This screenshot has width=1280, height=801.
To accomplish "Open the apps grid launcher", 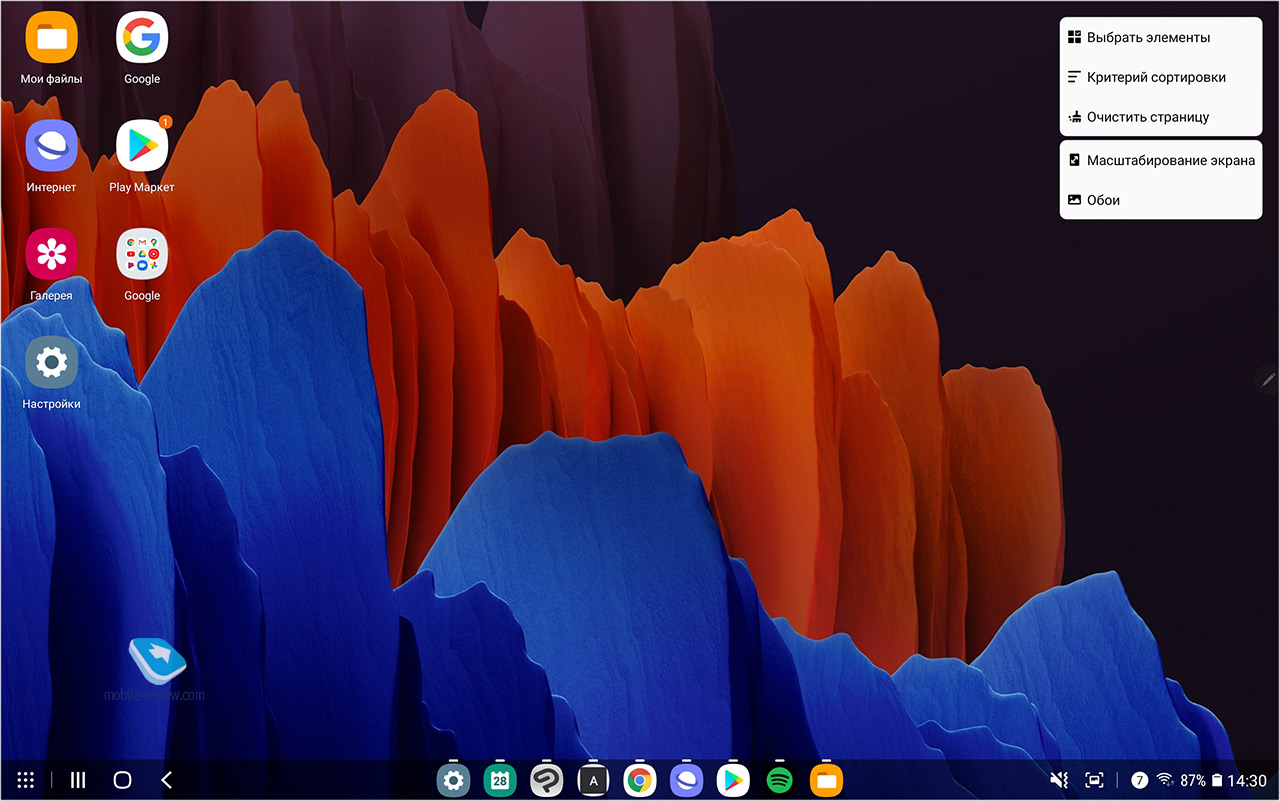I will click(x=27, y=780).
